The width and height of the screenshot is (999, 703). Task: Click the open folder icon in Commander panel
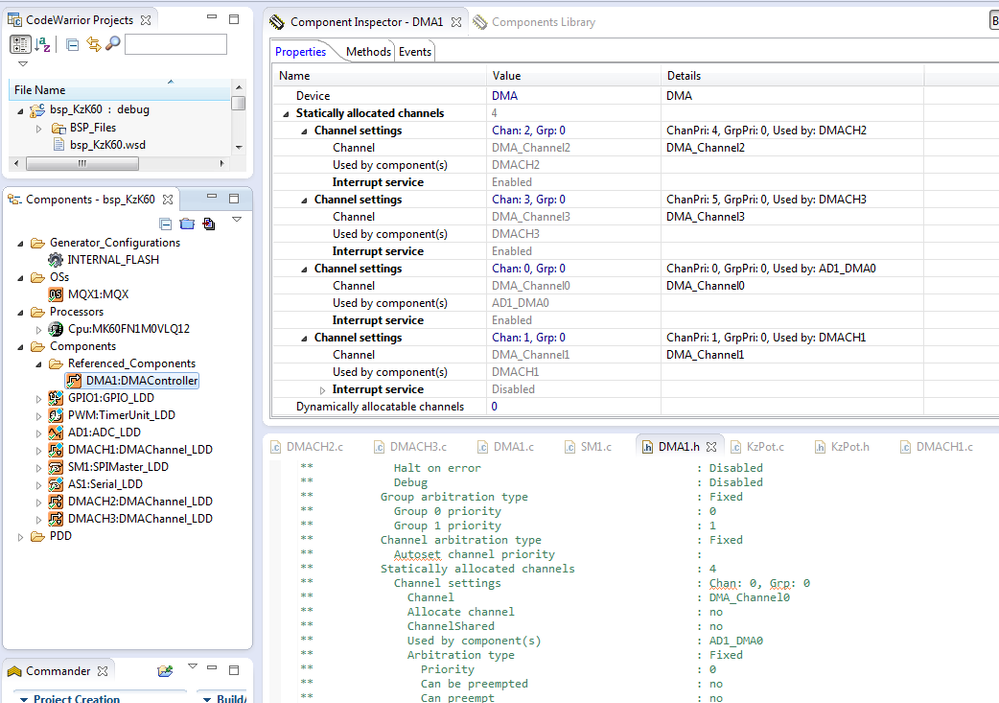coord(165,671)
